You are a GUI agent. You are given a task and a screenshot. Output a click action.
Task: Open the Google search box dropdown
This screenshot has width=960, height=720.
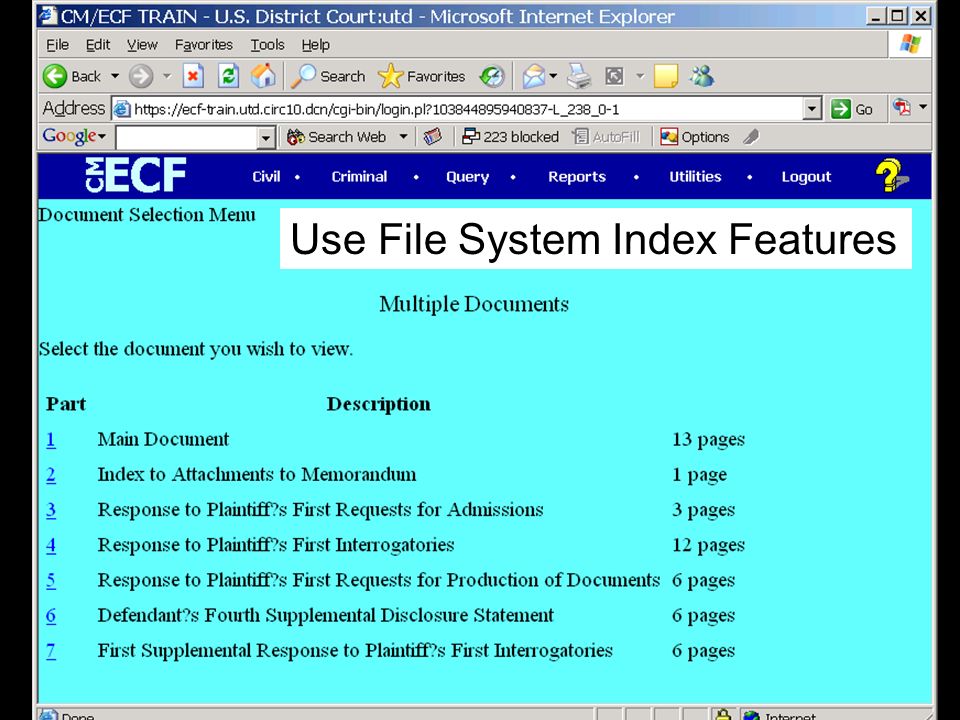coord(265,138)
